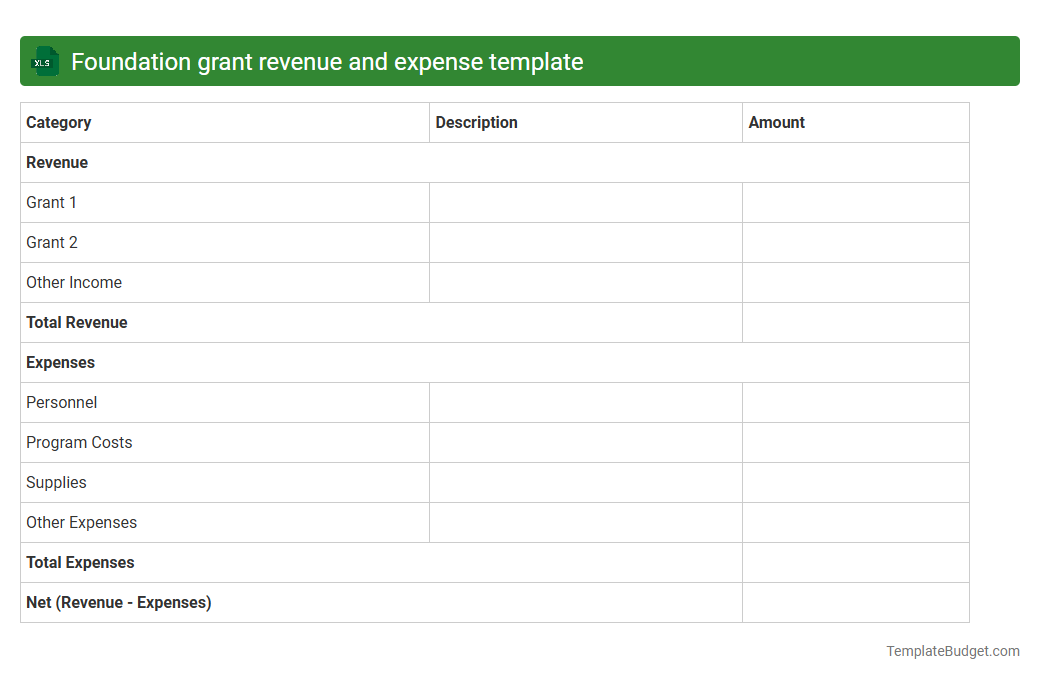Click the Total Expenses row
This screenshot has height=680, width=1040.
[80, 562]
